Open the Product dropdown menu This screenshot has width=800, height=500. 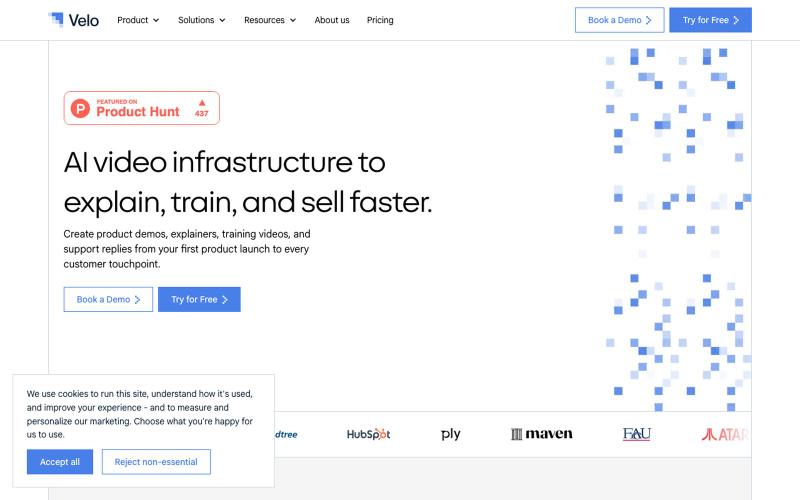pyautogui.click(x=138, y=20)
